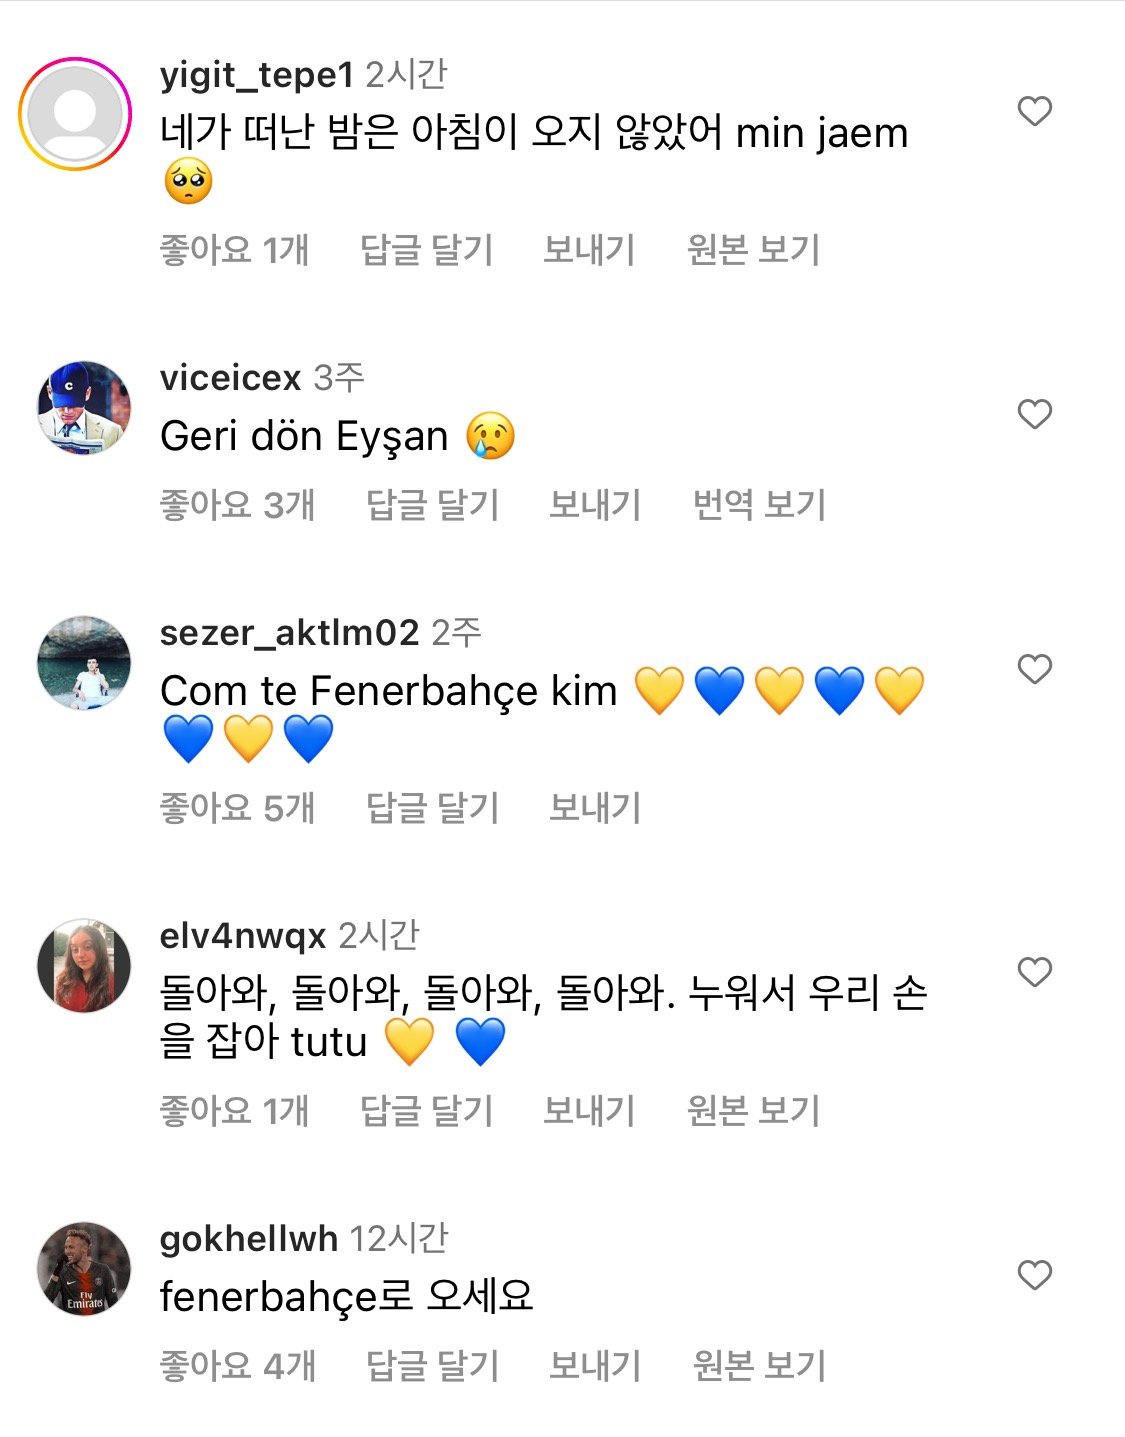The height and width of the screenshot is (1437, 1125).
Task: Heart the comment by elv4nwqx
Action: tap(1034, 972)
